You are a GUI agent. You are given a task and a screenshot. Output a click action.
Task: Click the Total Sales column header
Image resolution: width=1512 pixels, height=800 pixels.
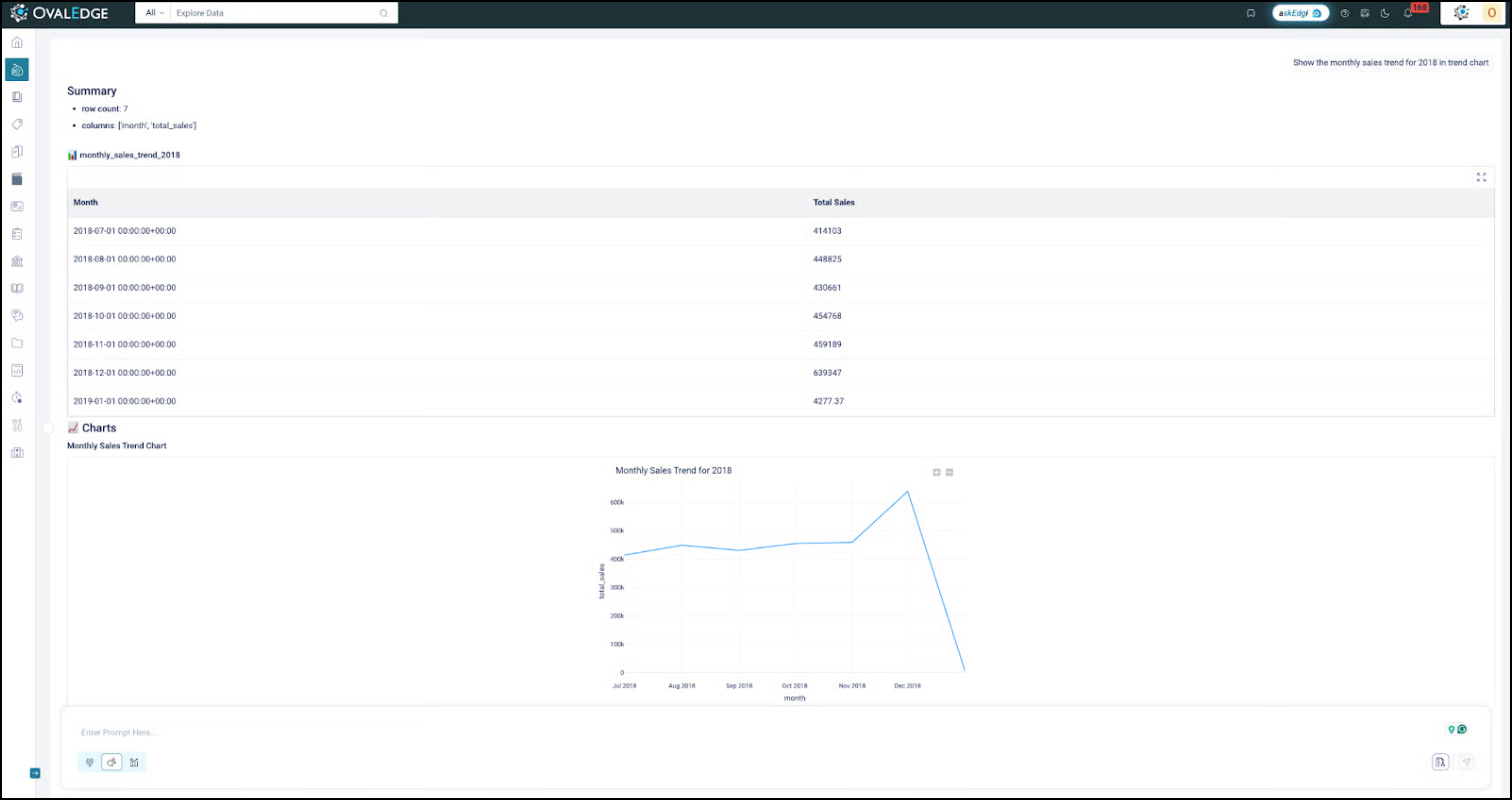click(834, 202)
